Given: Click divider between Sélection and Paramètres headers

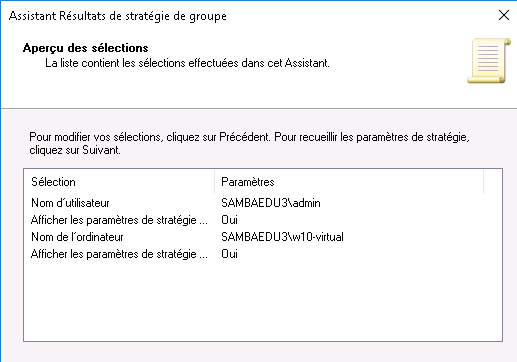Looking at the screenshot, I should click(214, 182).
